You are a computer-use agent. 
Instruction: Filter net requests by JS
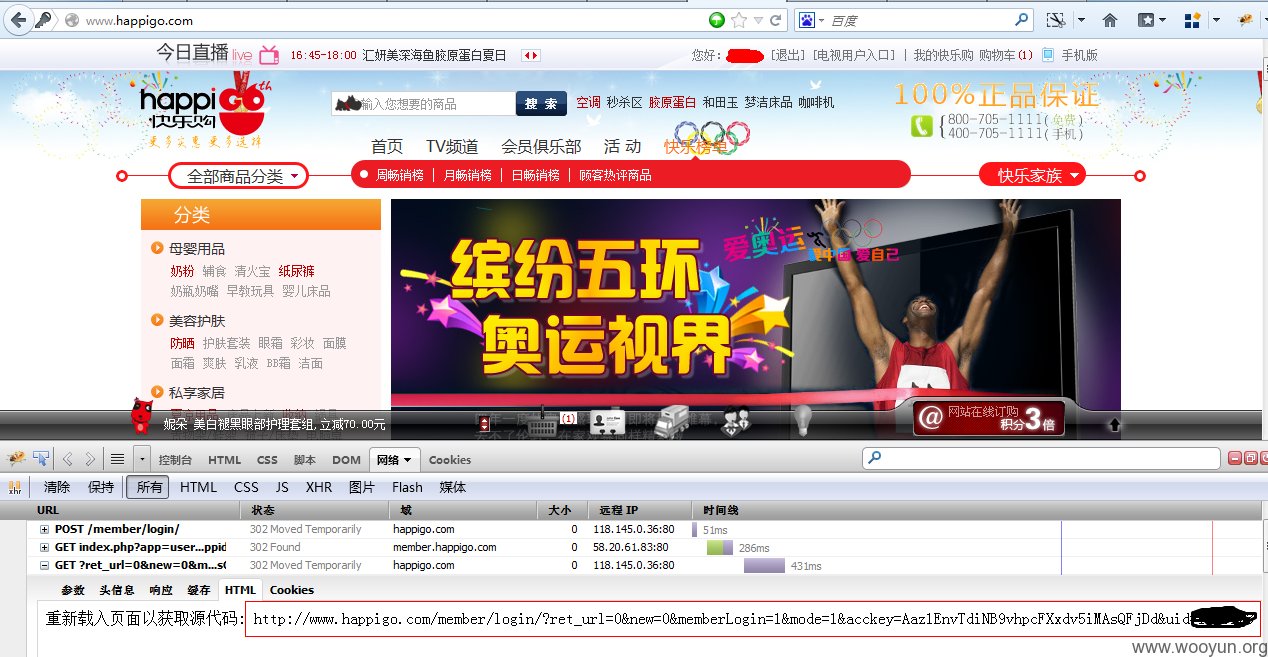click(282, 487)
